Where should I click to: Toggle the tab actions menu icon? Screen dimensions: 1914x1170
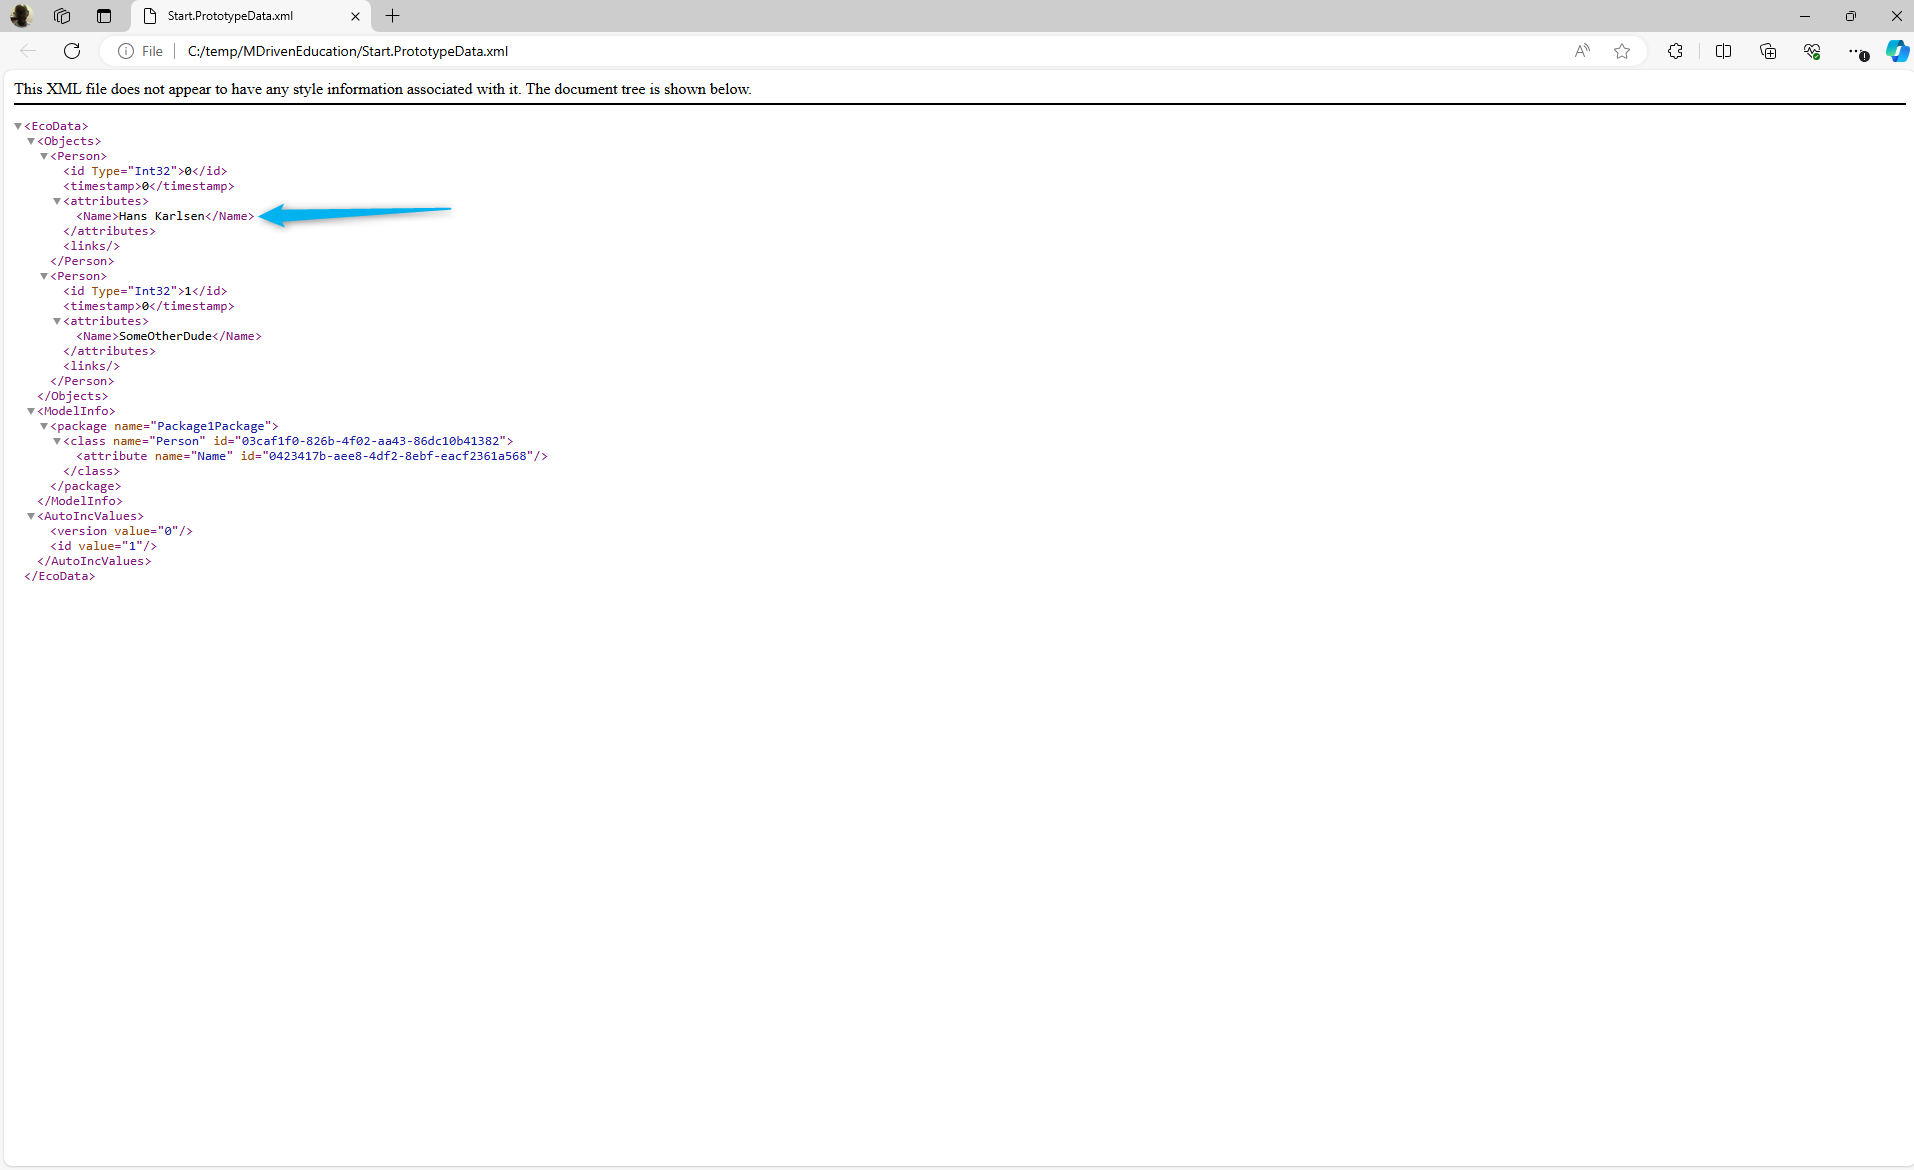click(x=104, y=16)
